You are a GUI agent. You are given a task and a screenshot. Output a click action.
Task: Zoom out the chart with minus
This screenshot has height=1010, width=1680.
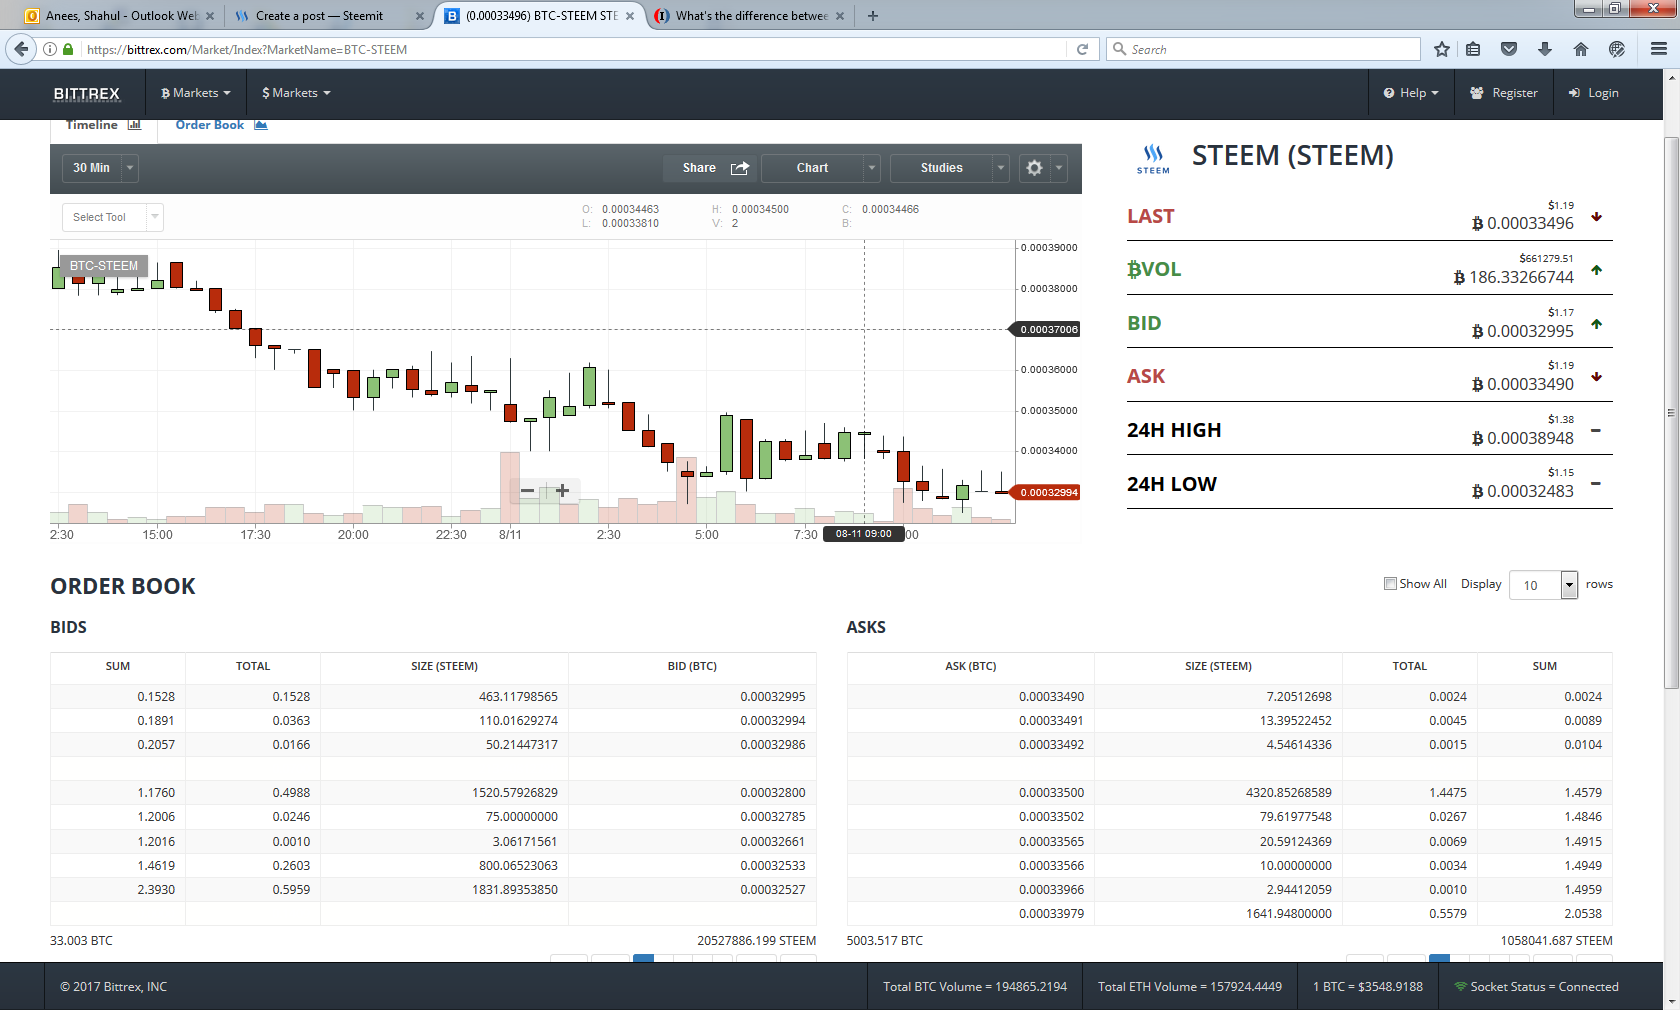pos(527,491)
